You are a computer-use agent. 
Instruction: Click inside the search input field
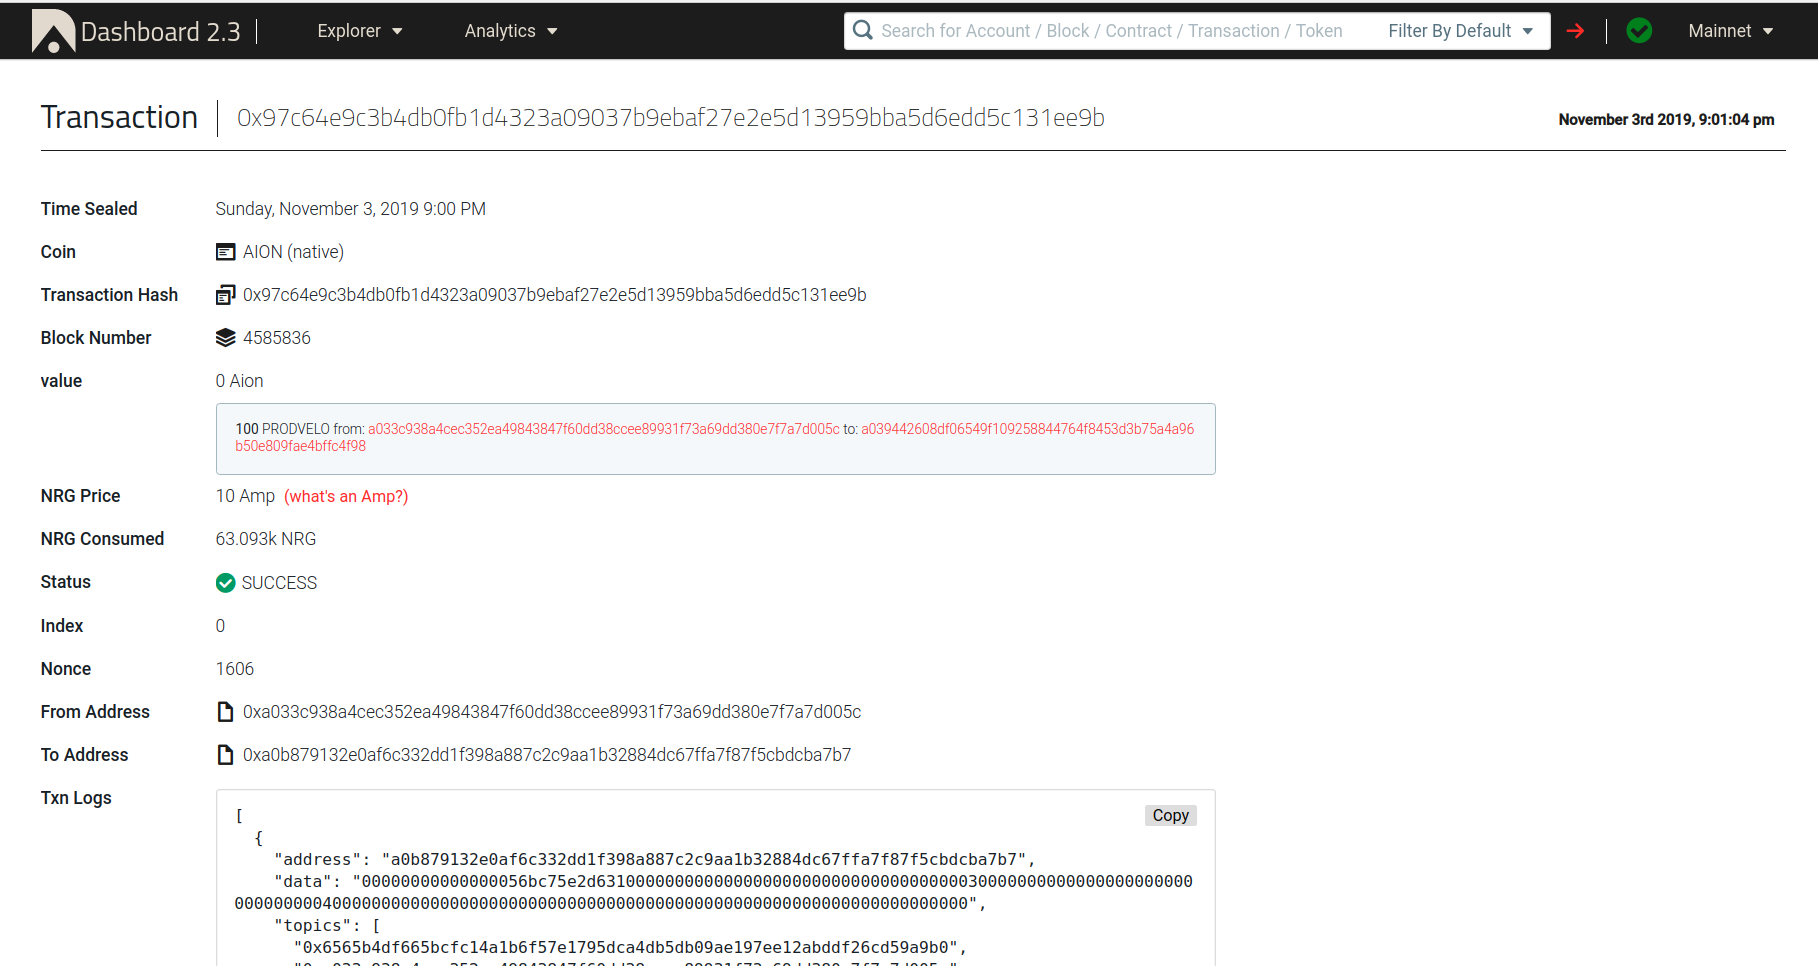1100,30
